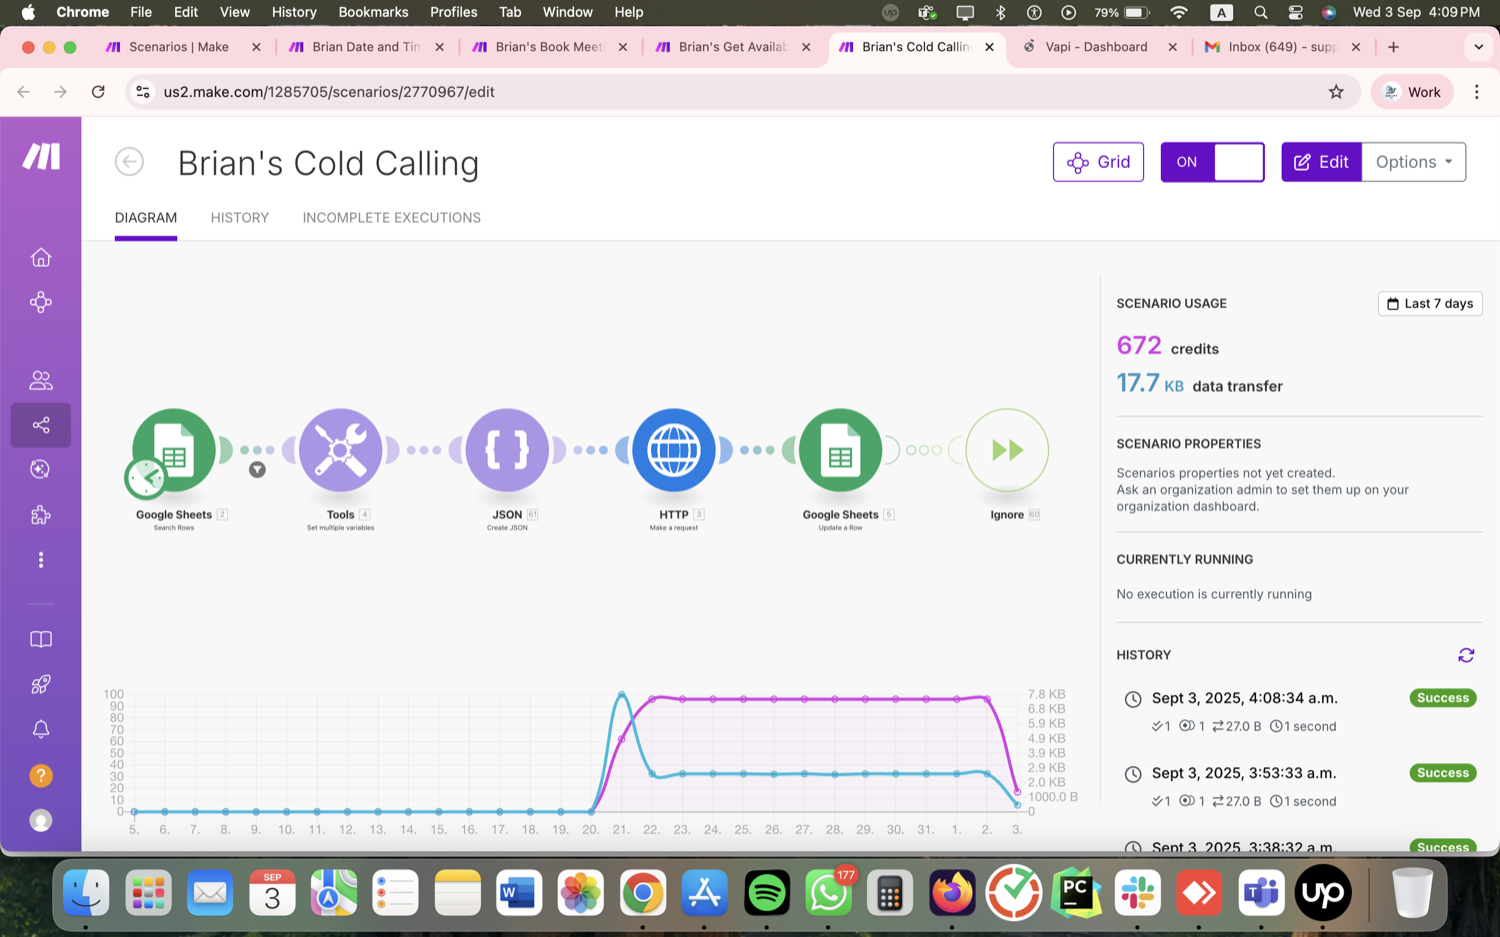Open Spotlight search in the menu bar
1500x937 pixels.
[1260, 12]
